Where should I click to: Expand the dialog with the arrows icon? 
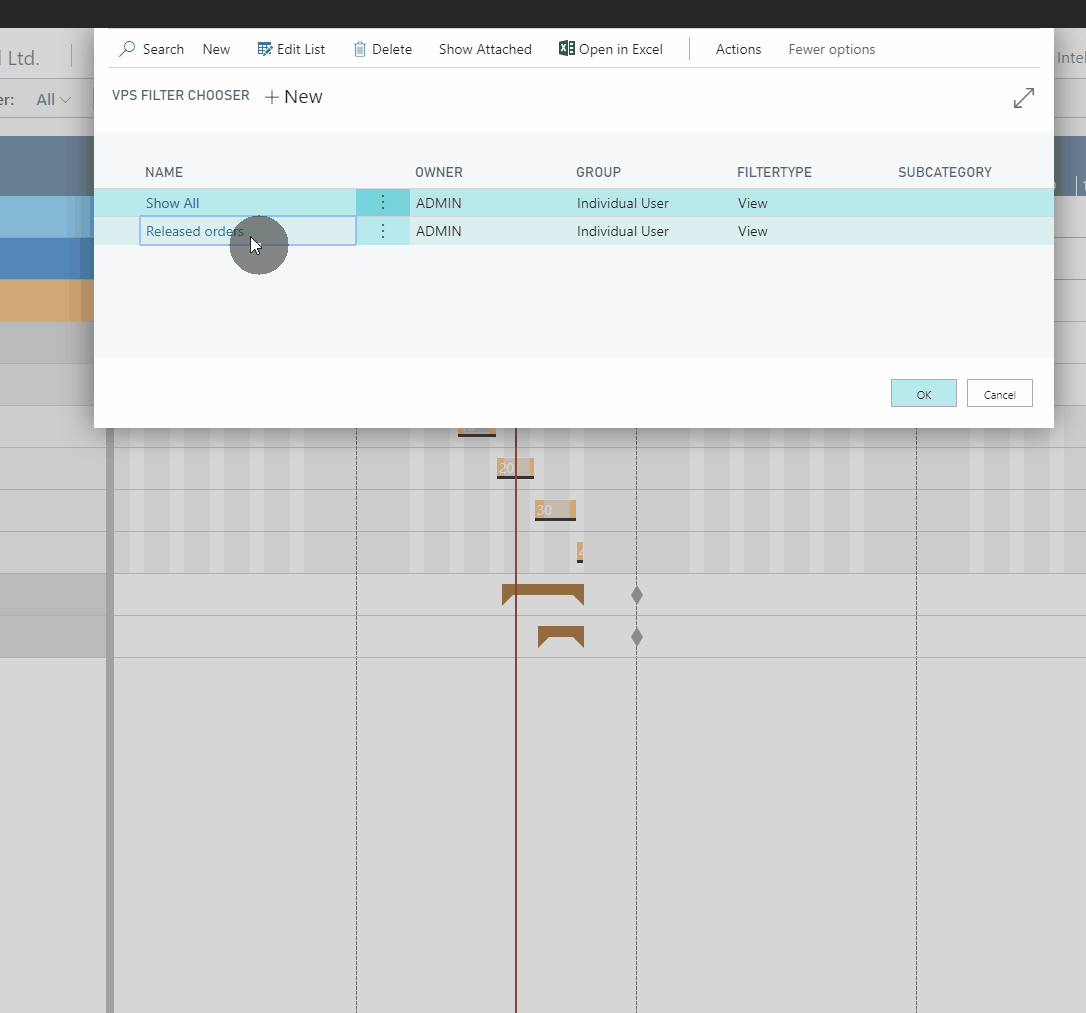tap(1023, 98)
